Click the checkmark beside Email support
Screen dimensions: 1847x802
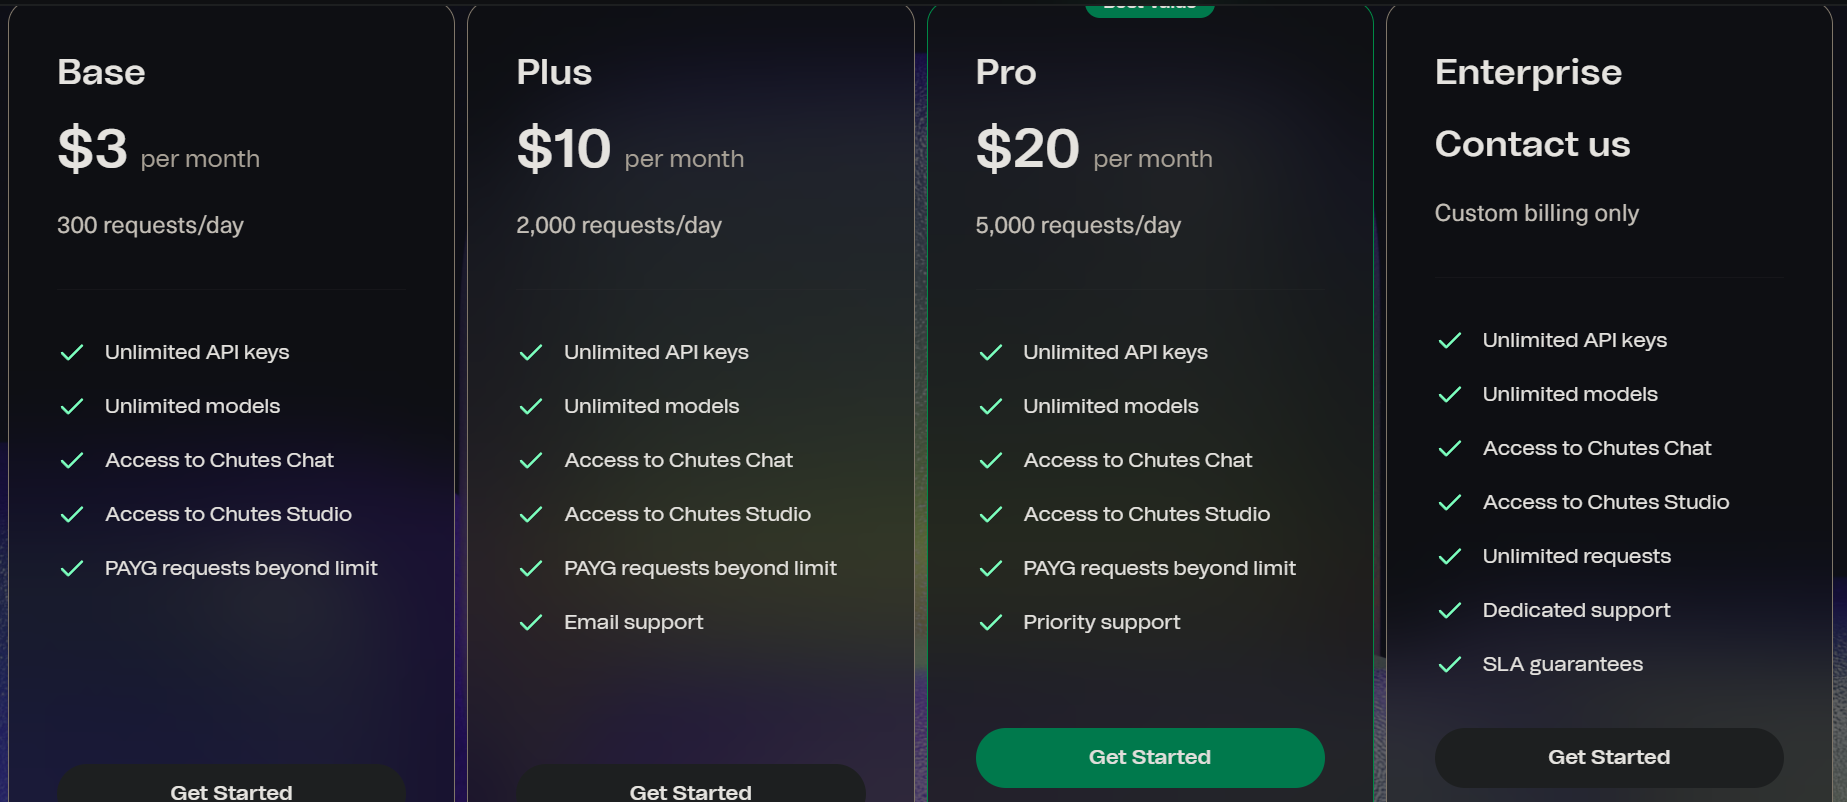(531, 623)
